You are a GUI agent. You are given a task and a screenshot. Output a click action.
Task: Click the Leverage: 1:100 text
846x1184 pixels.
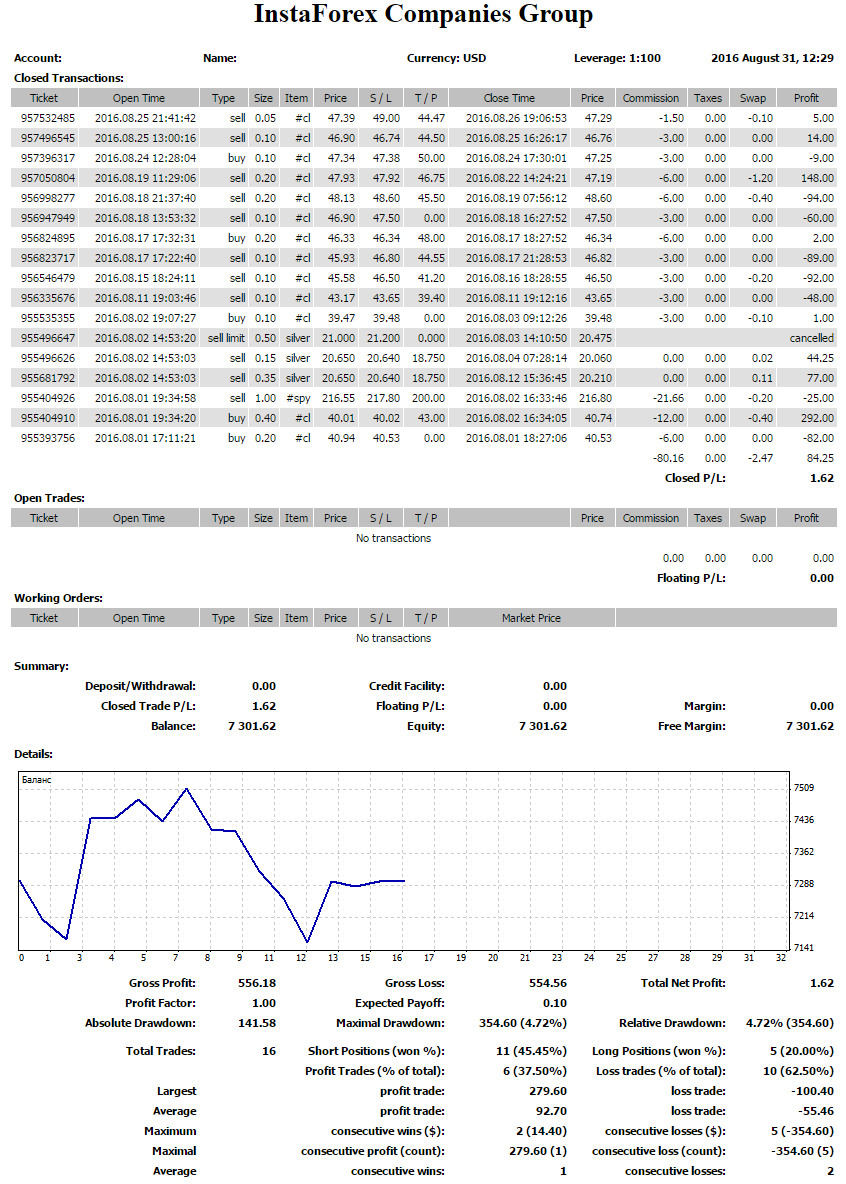point(617,58)
